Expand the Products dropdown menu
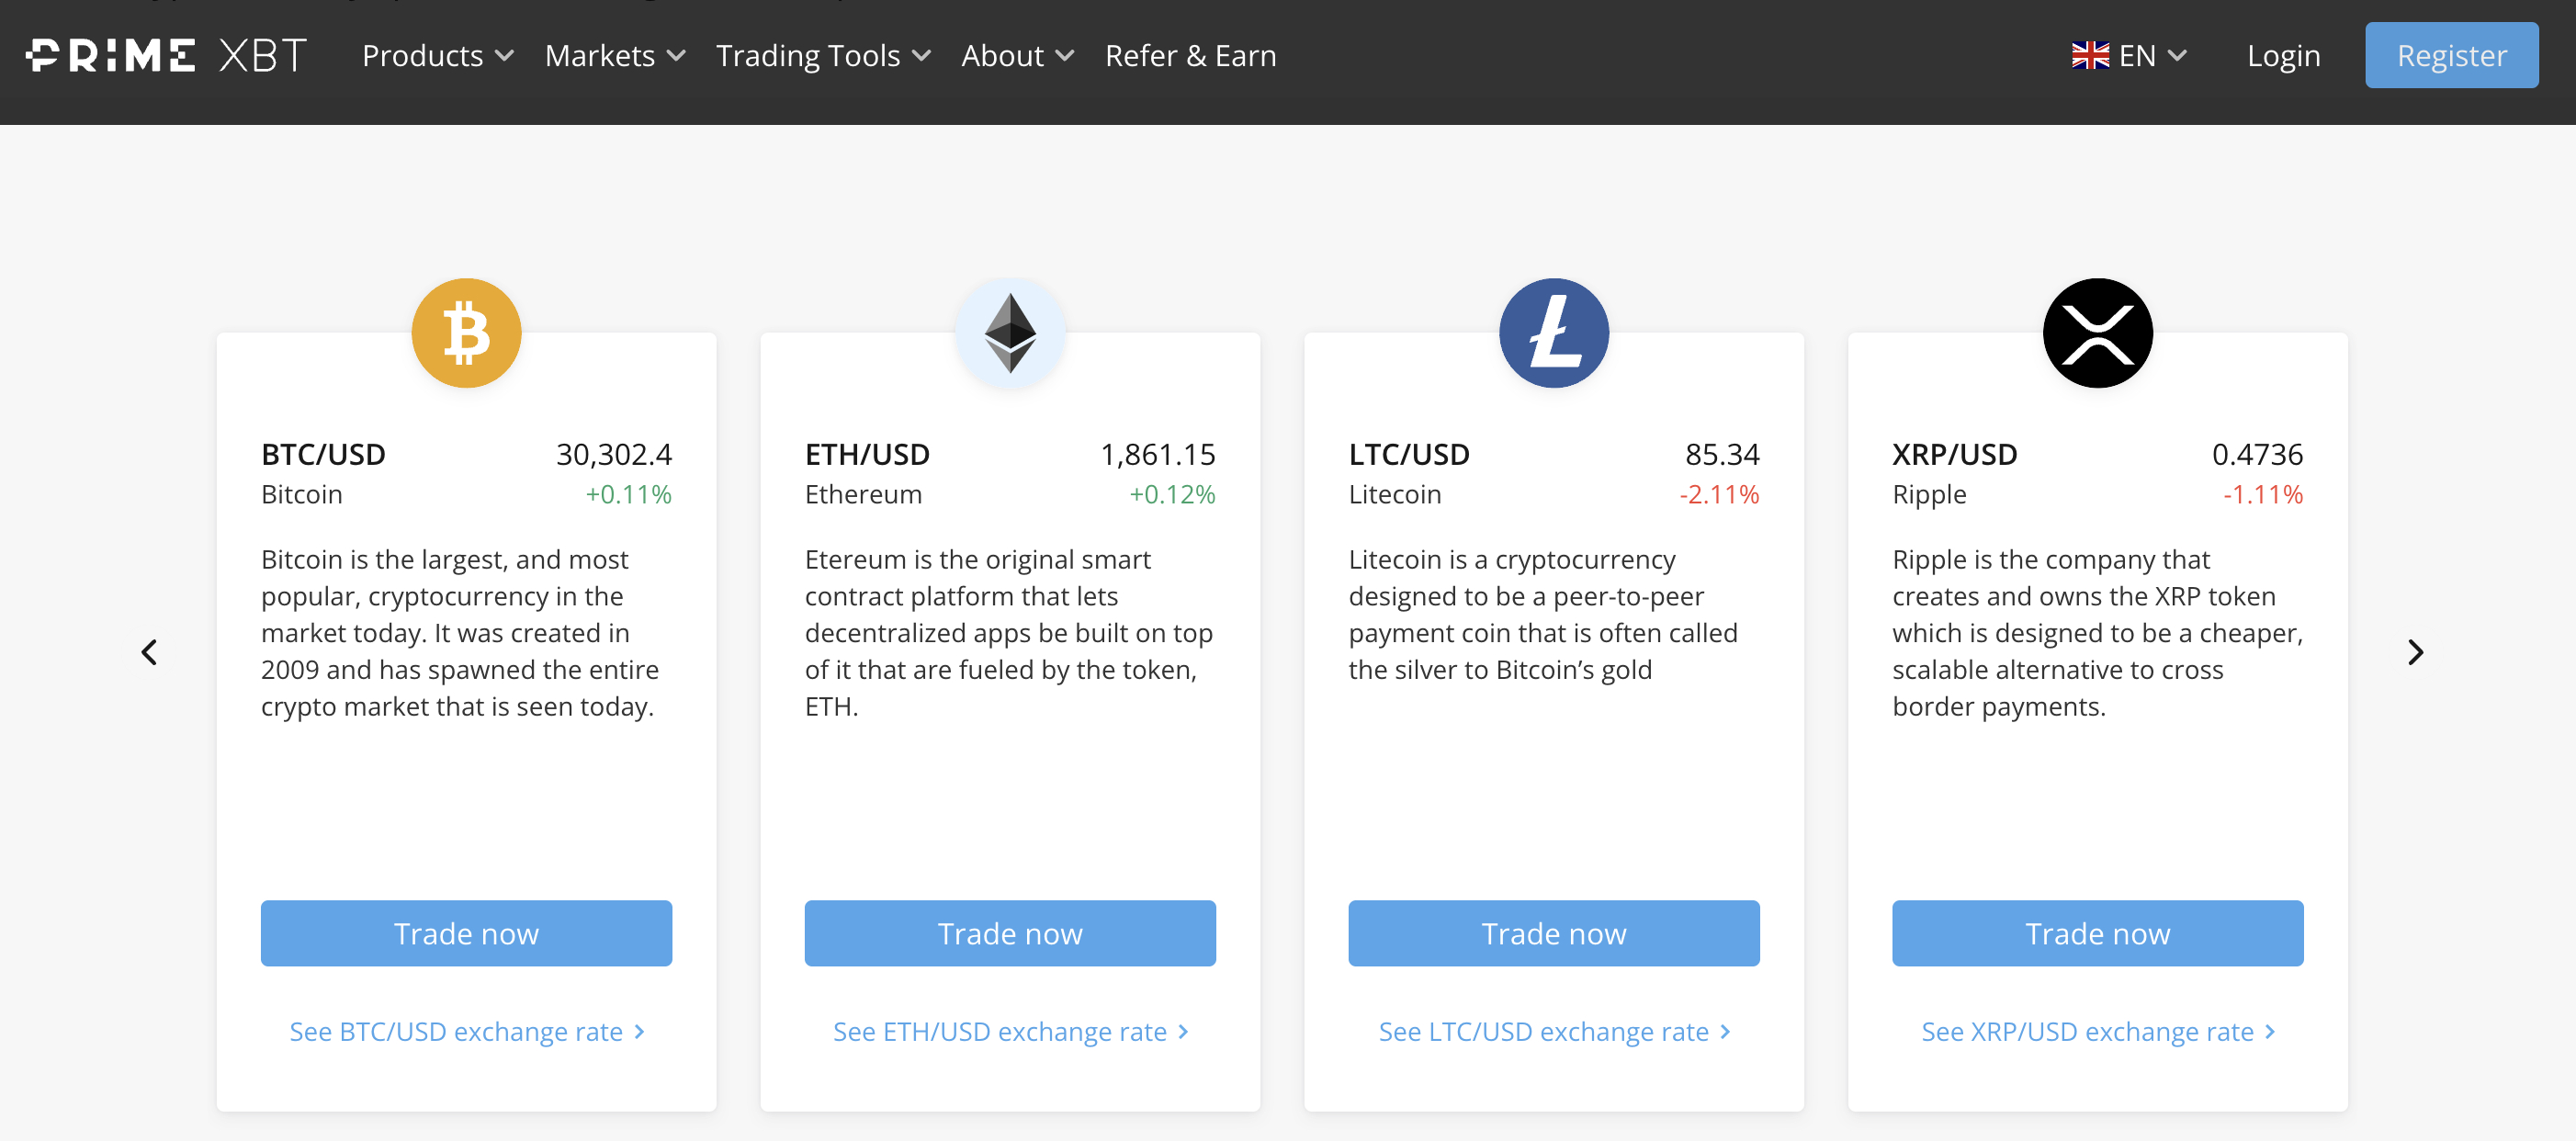This screenshot has width=2576, height=1141. click(x=437, y=55)
